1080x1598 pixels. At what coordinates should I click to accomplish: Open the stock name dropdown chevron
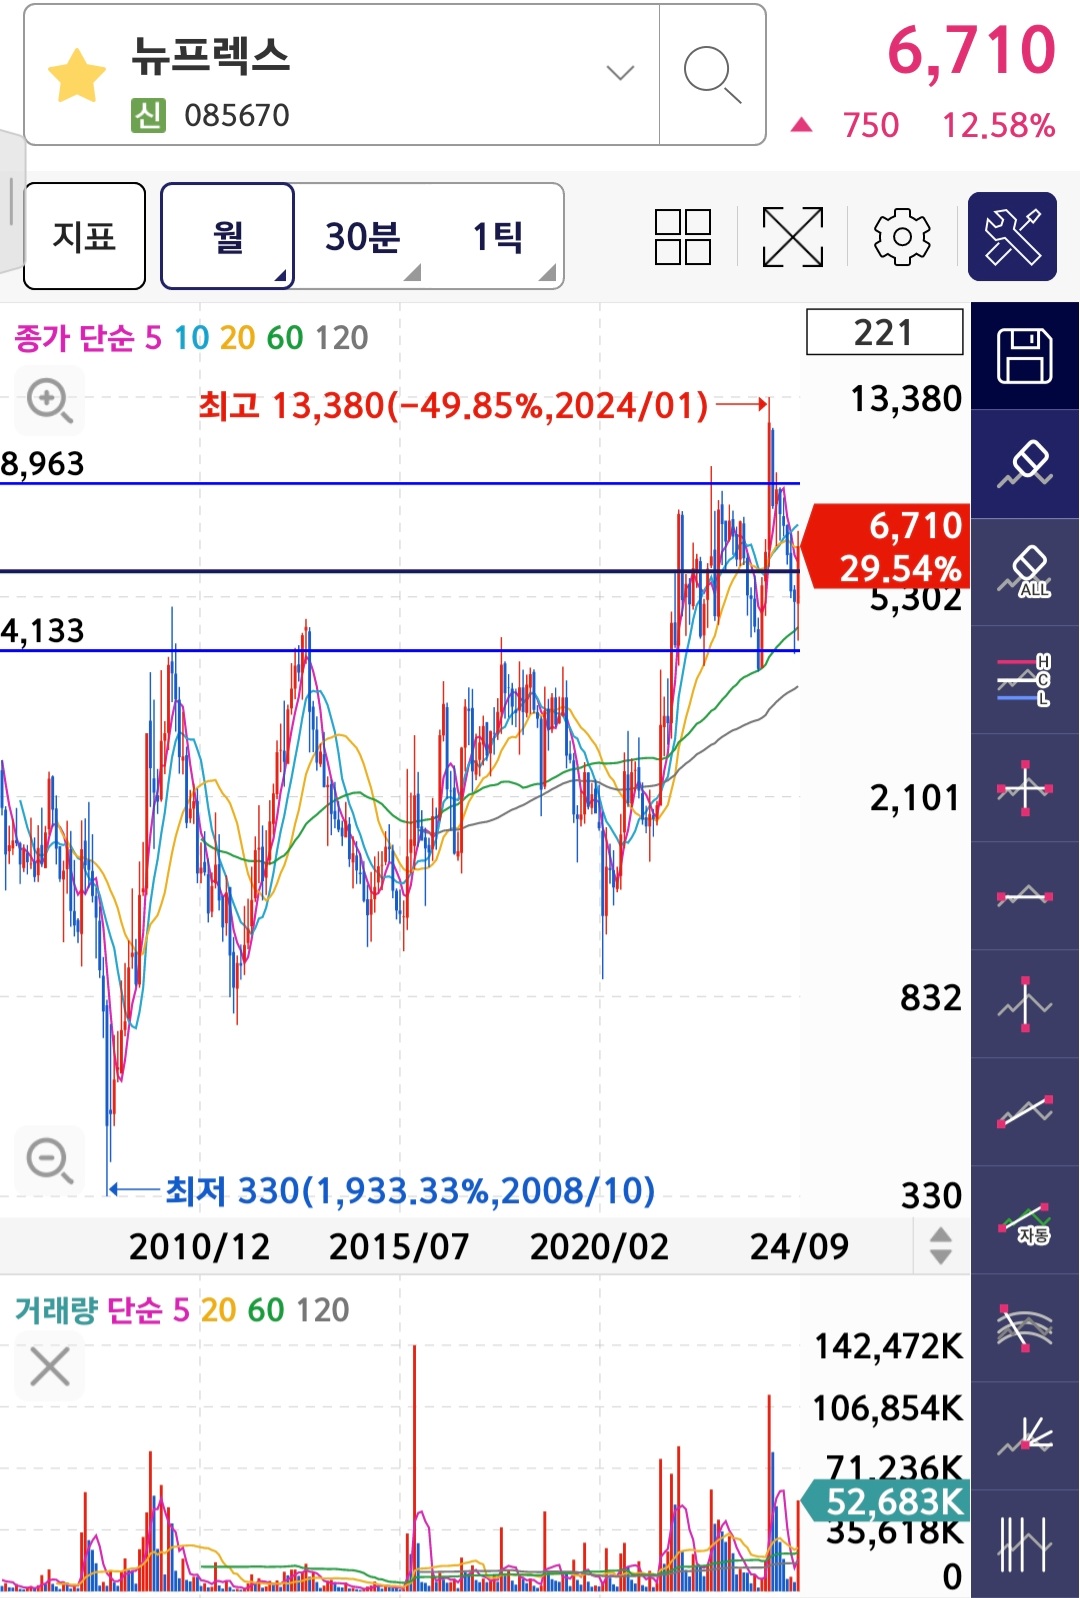(x=620, y=73)
